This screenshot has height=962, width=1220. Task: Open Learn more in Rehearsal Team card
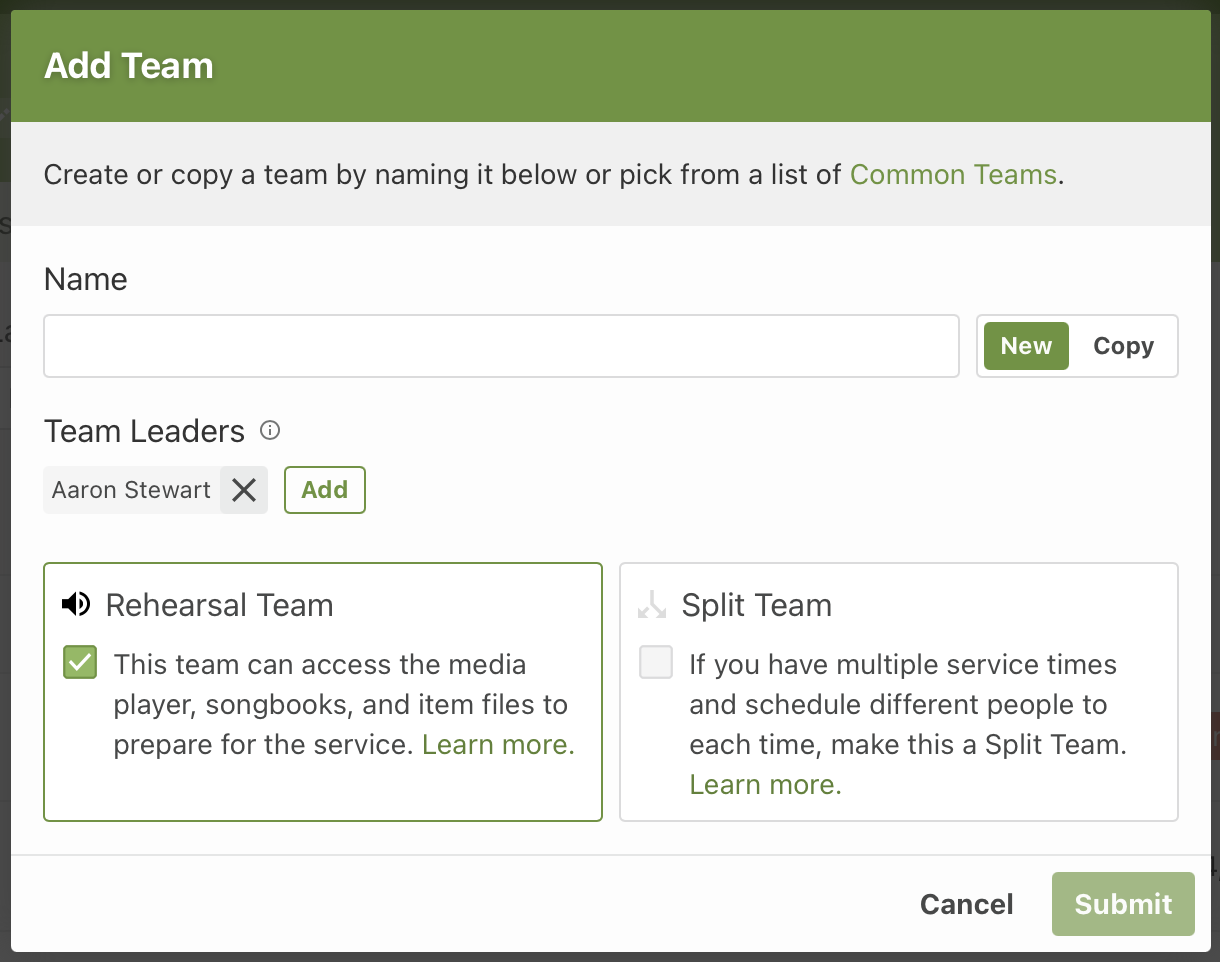pyautogui.click(x=498, y=744)
